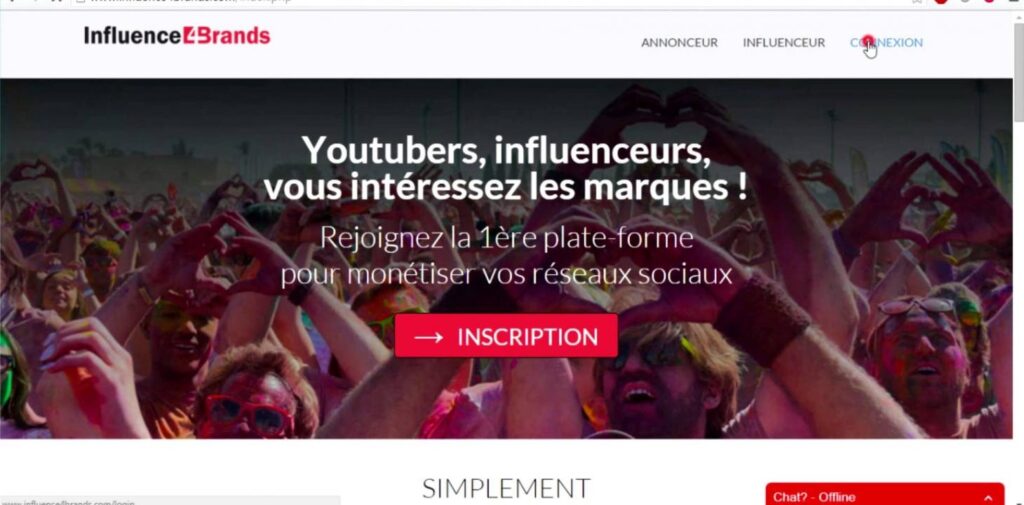
Task: Open the ANNONCEUR menu item
Action: pos(679,42)
